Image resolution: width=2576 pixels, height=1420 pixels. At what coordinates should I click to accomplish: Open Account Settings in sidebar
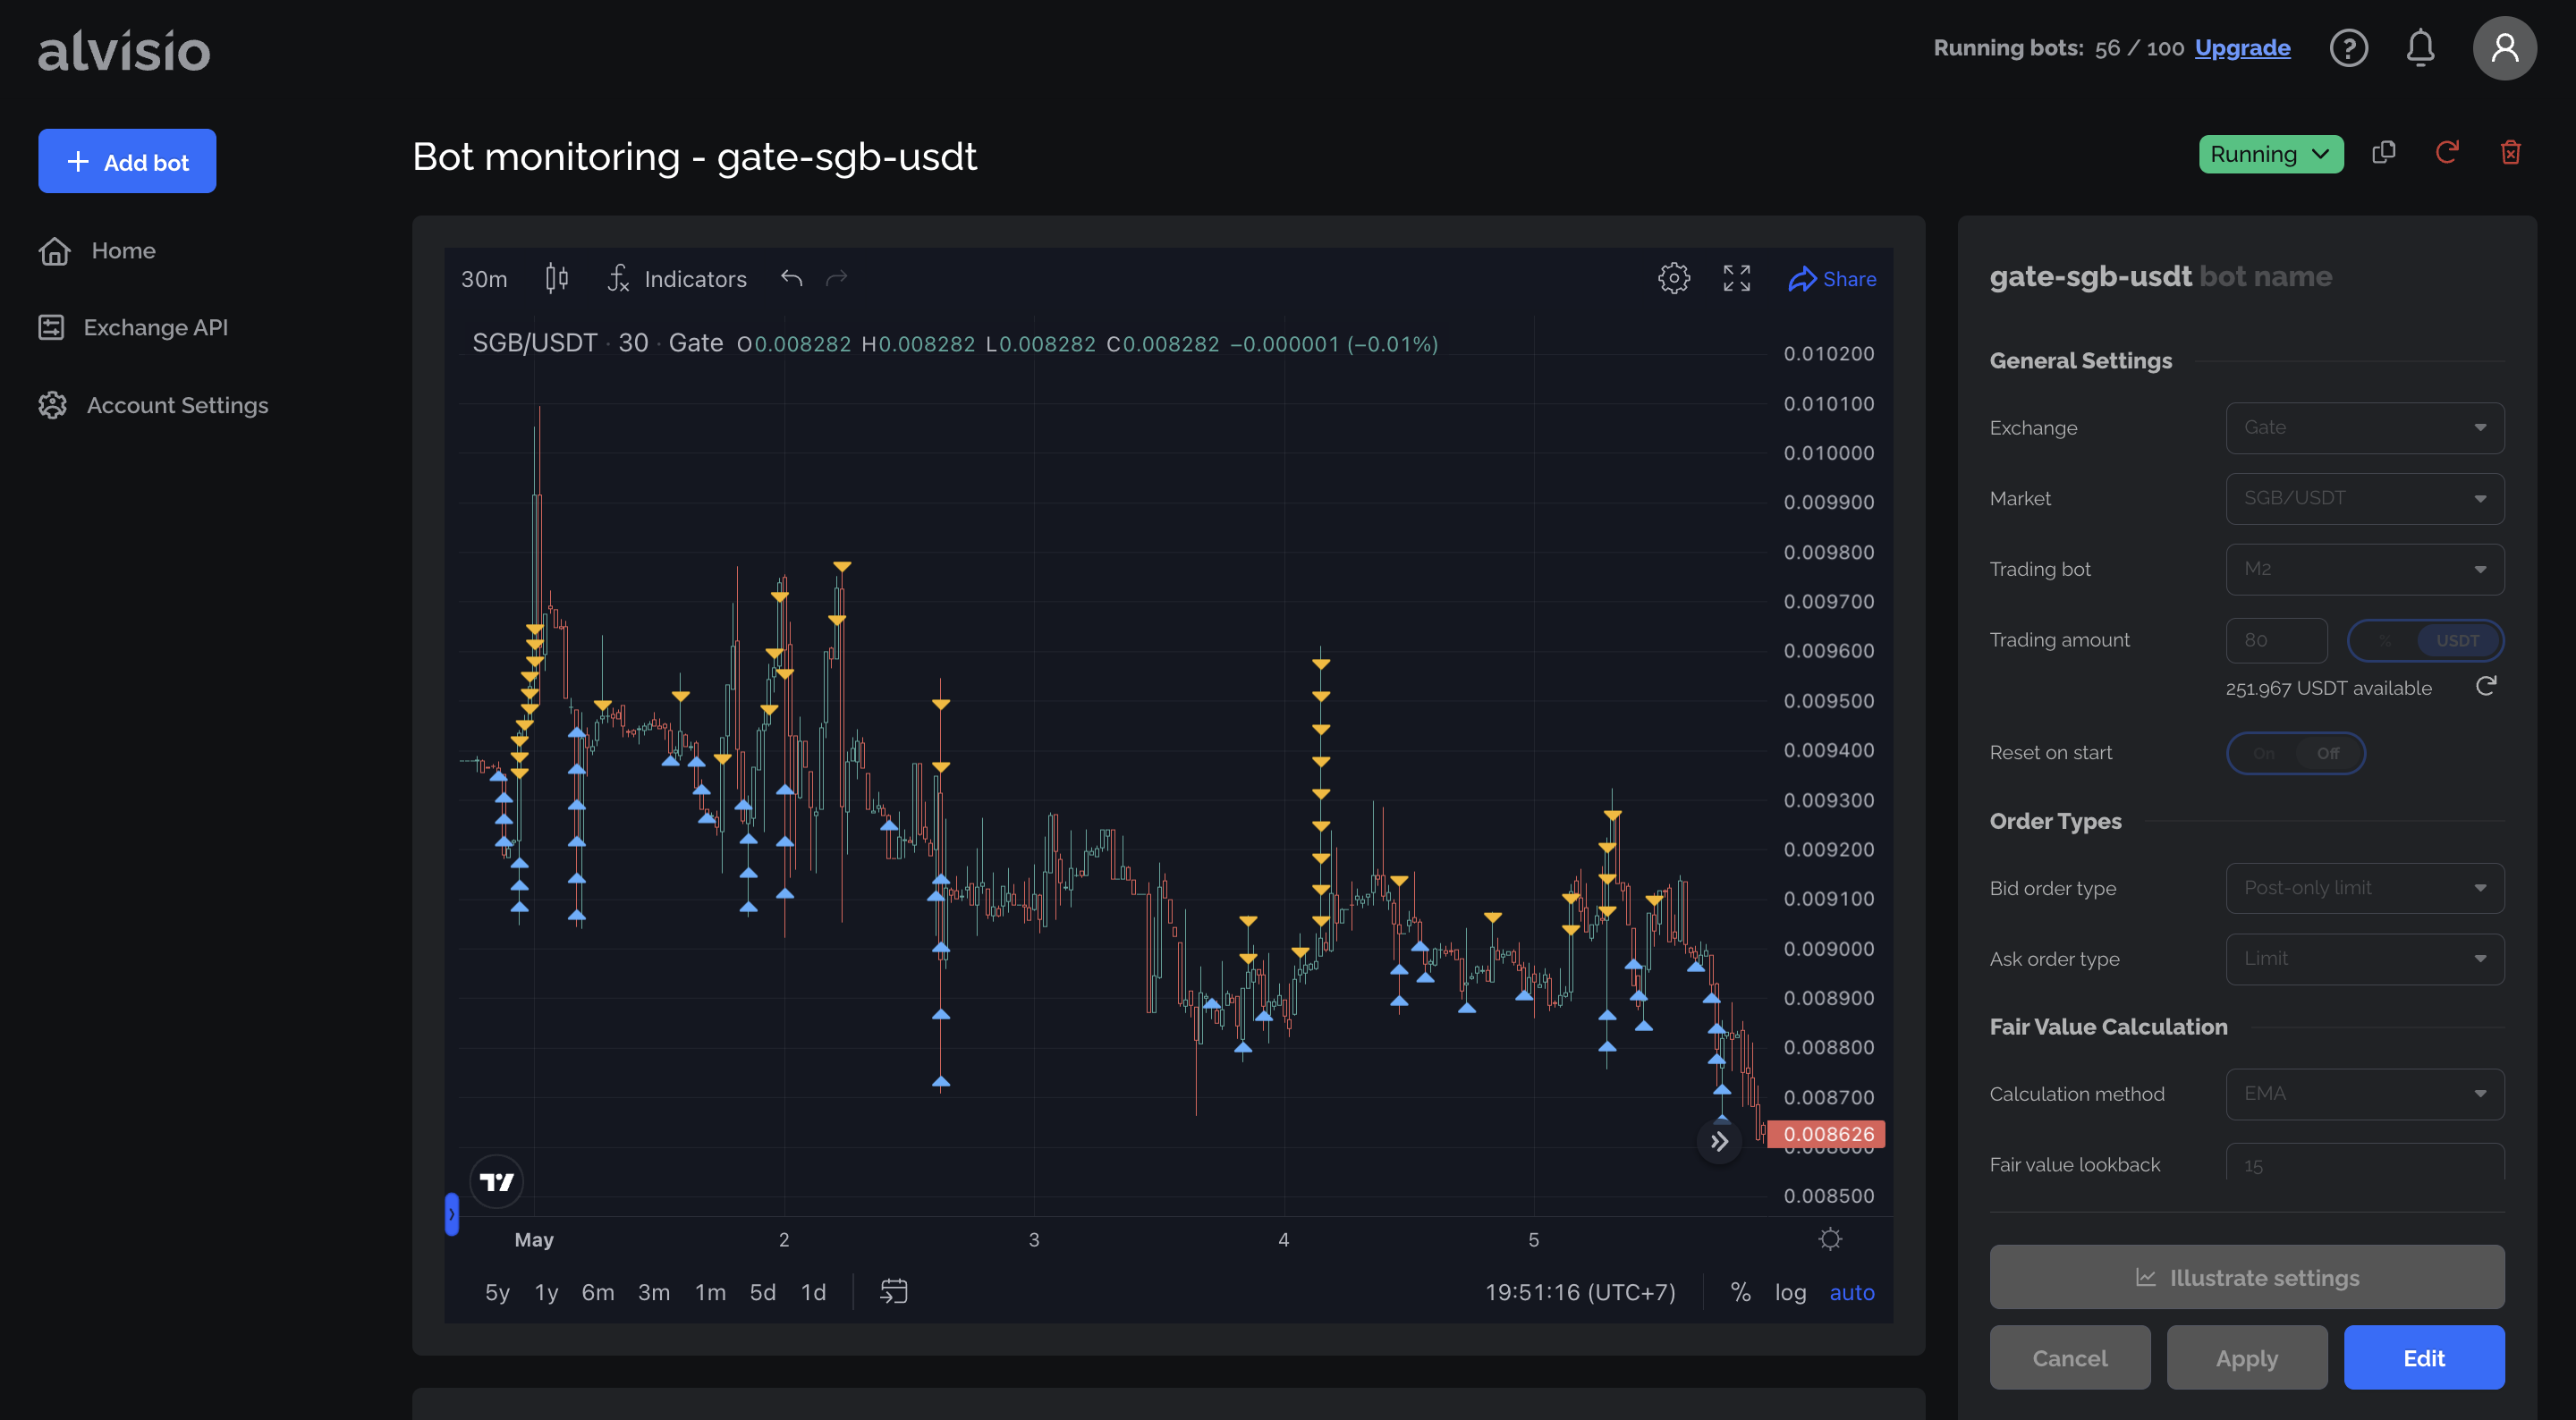coord(177,405)
